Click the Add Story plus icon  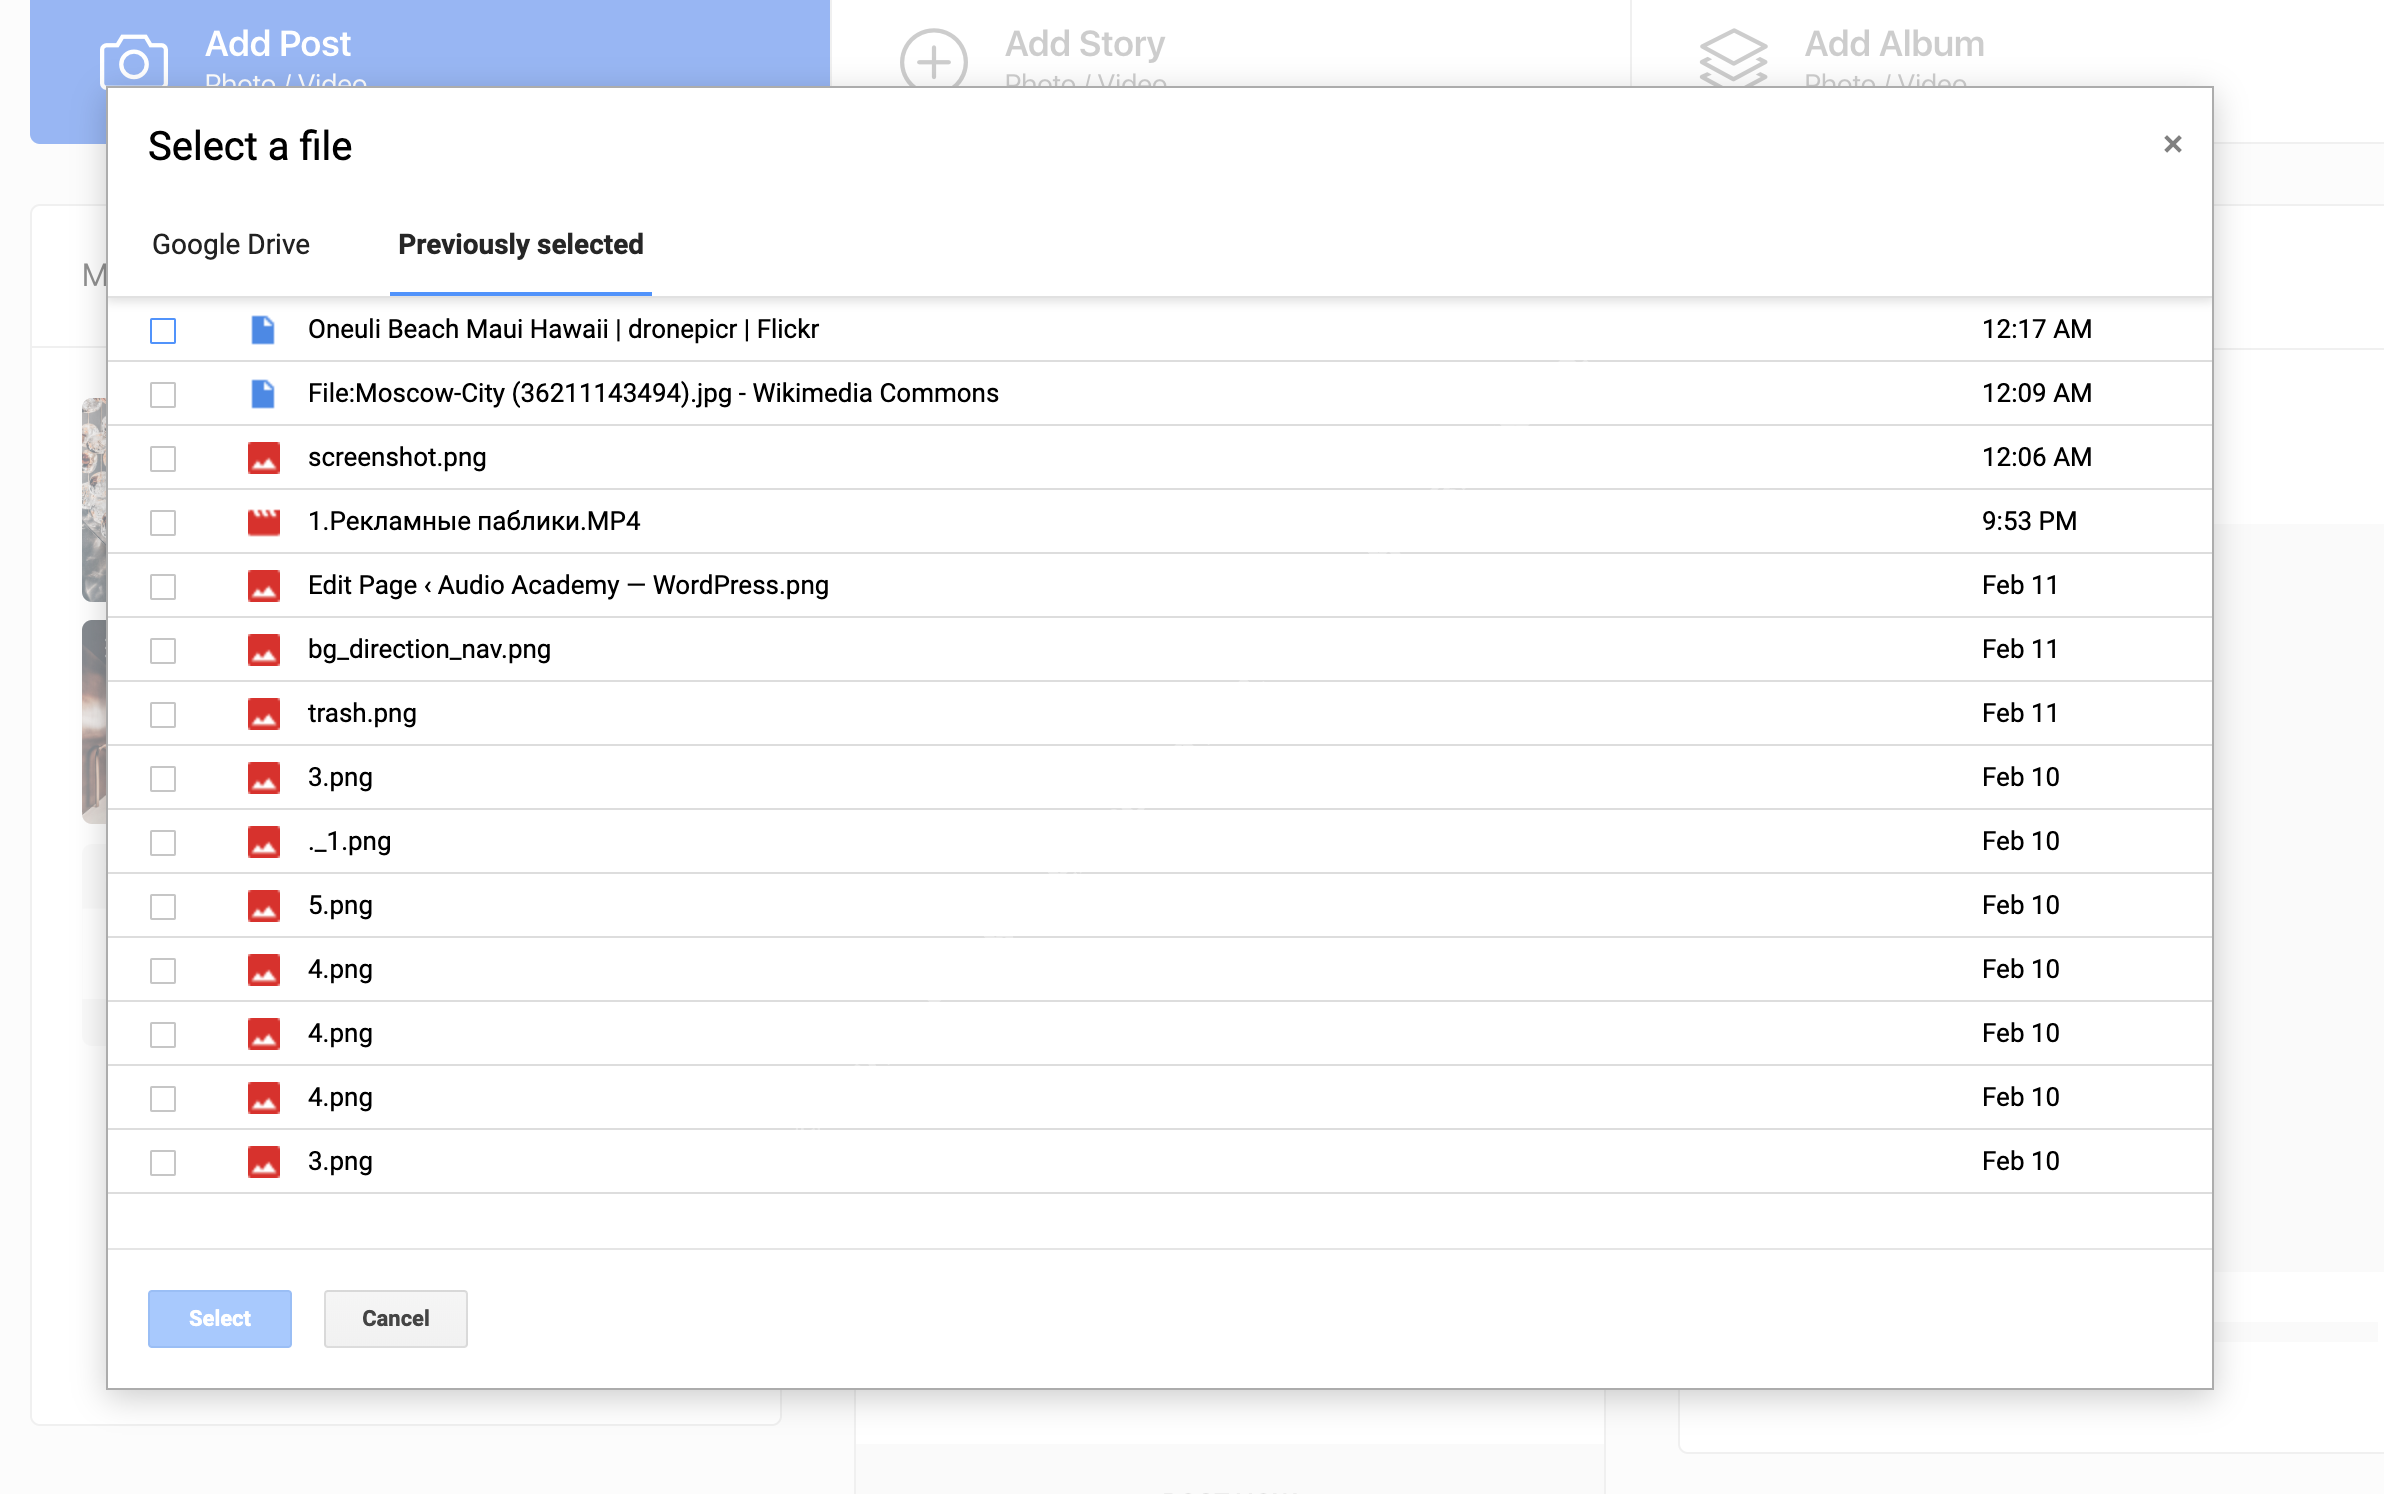tap(933, 62)
